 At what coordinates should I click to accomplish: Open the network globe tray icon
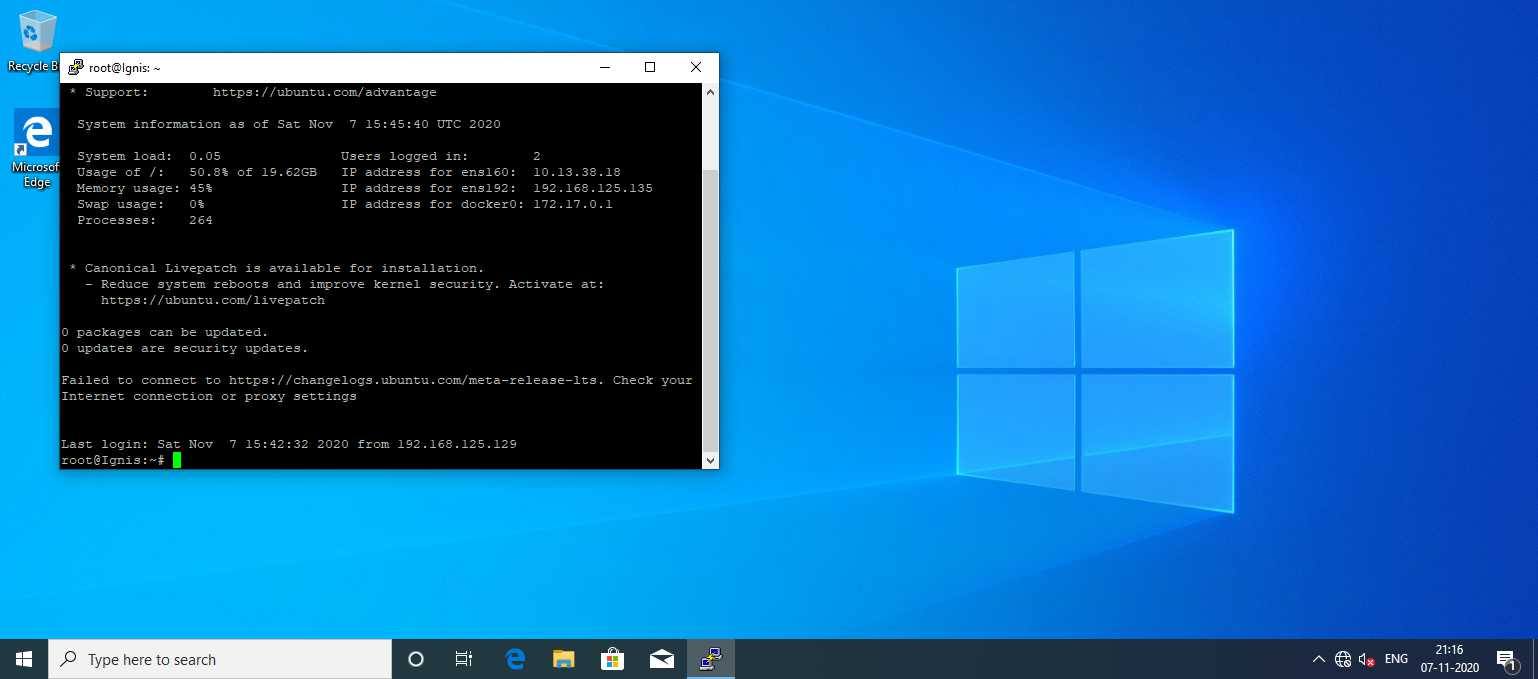[1343, 659]
